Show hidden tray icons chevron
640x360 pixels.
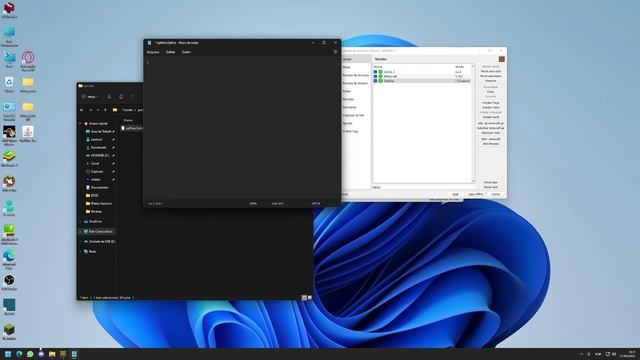tap(581, 354)
